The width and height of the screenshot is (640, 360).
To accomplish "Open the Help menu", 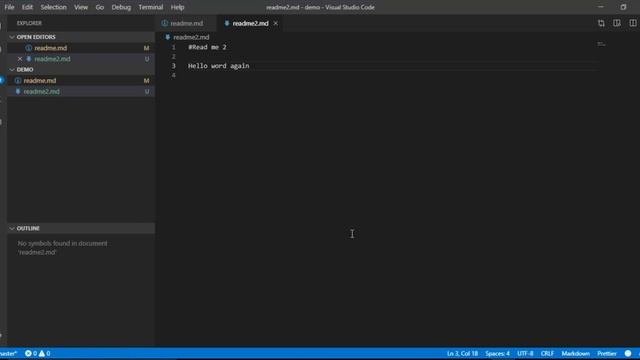I will click(177, 7).
